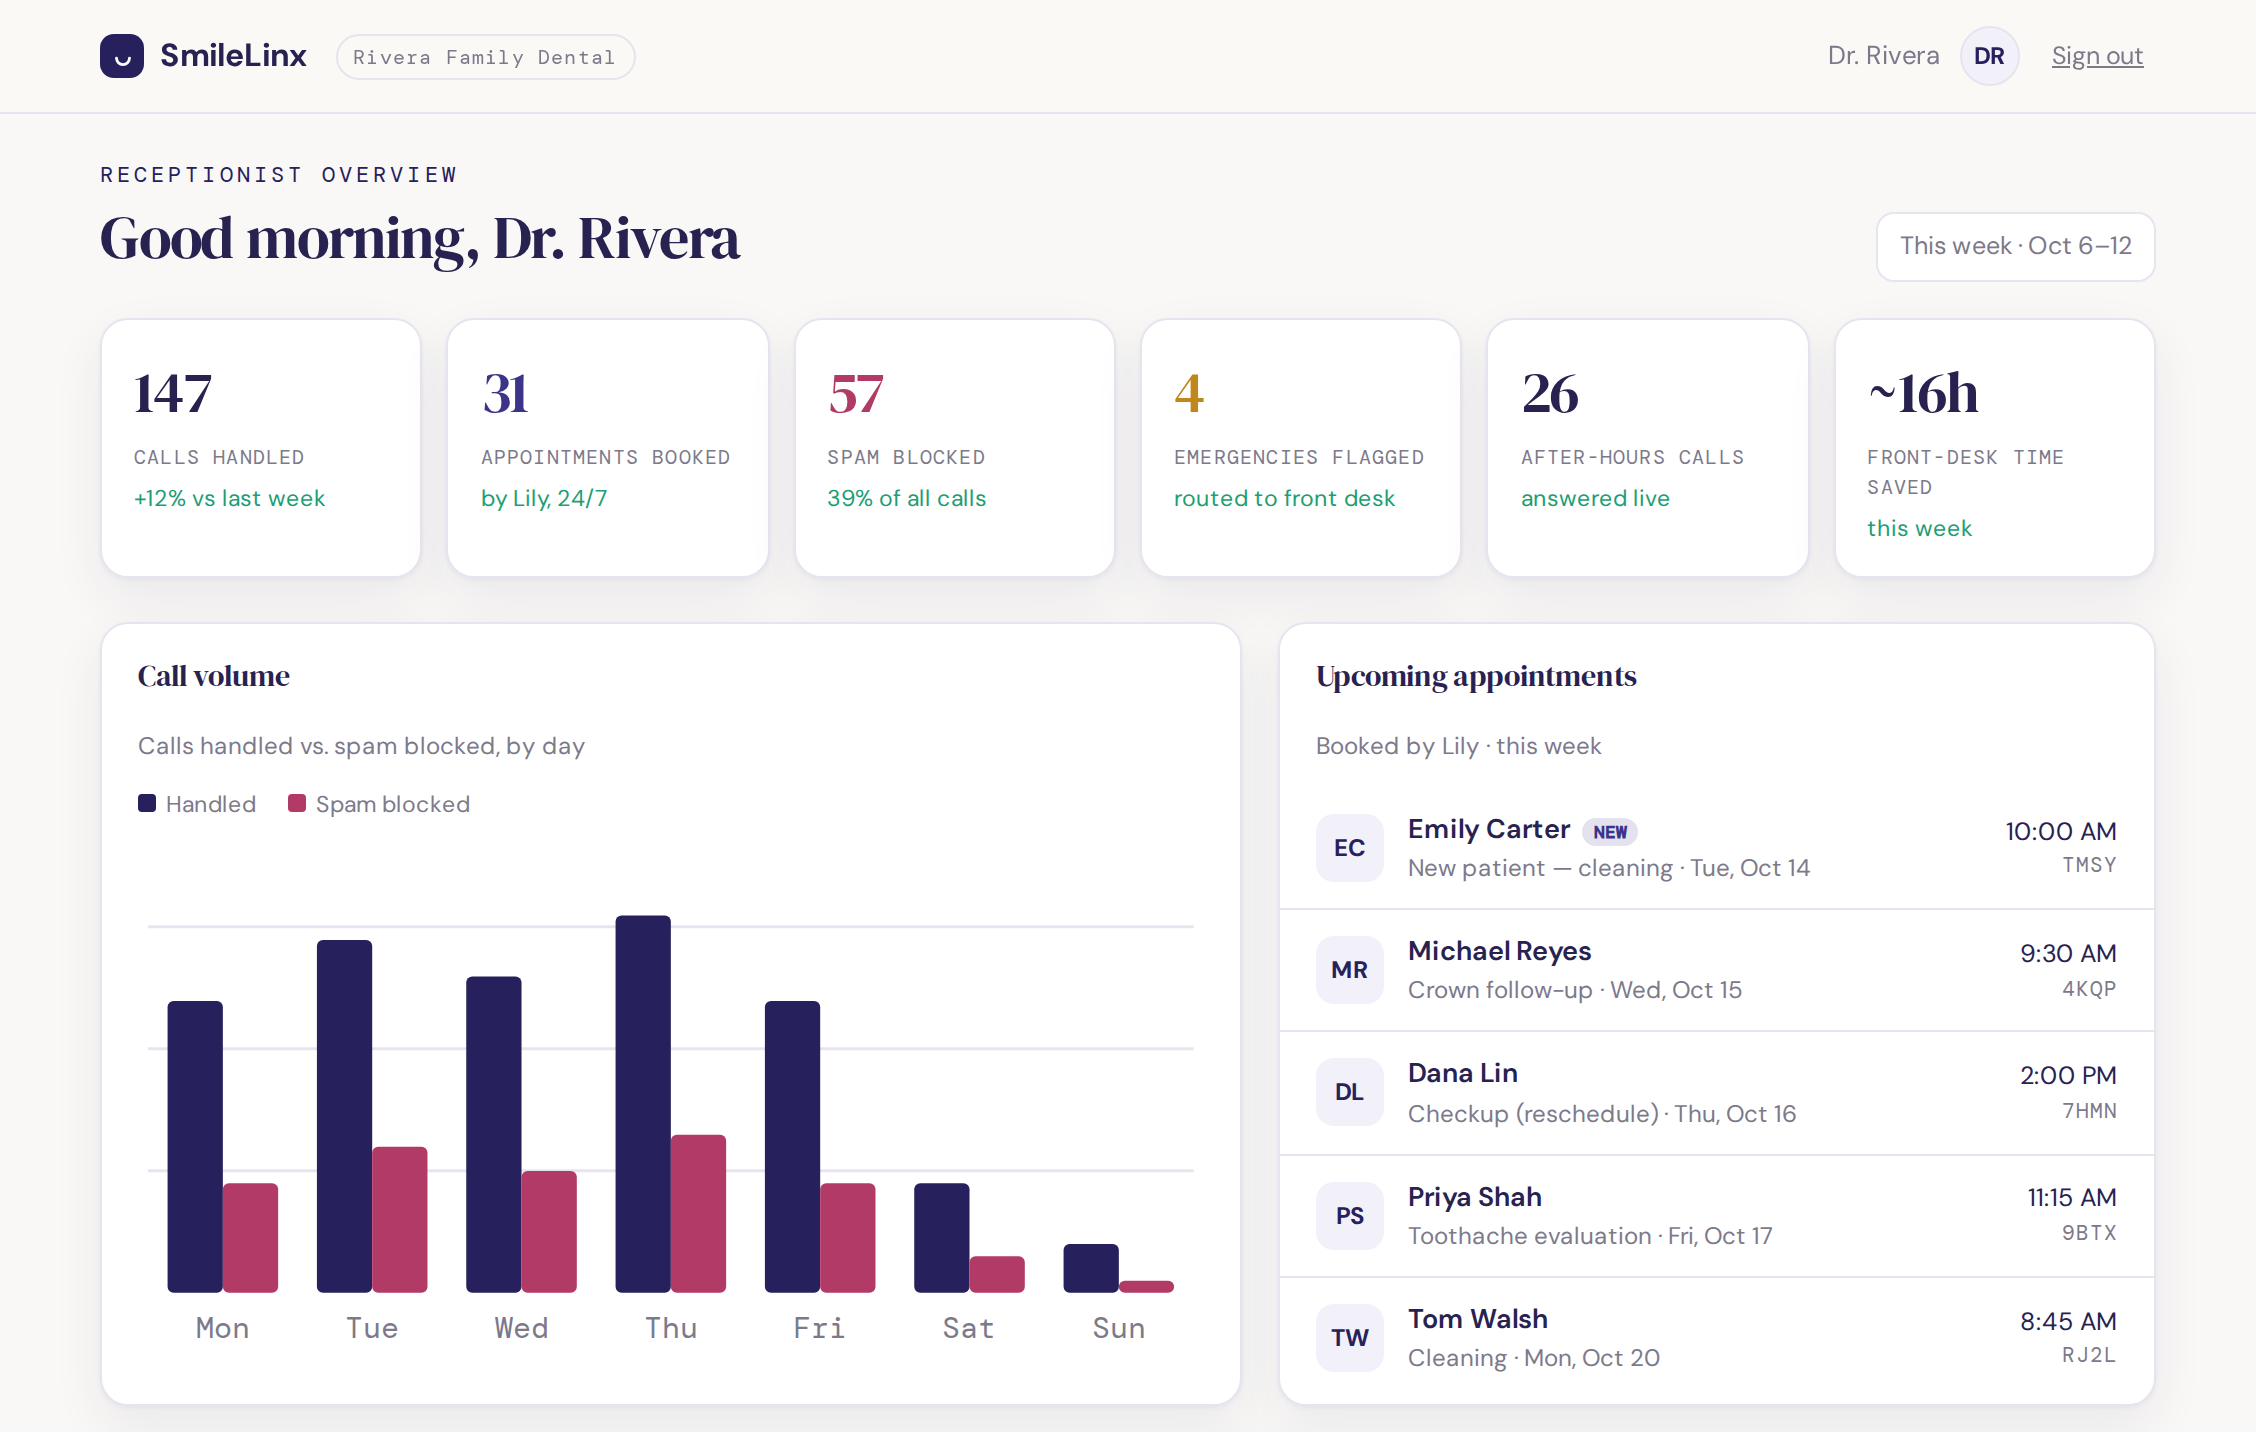The image size is (2256, 1432).
Task: Click Thursday's handled calls bar
Action: click(x=643, y=1104)
